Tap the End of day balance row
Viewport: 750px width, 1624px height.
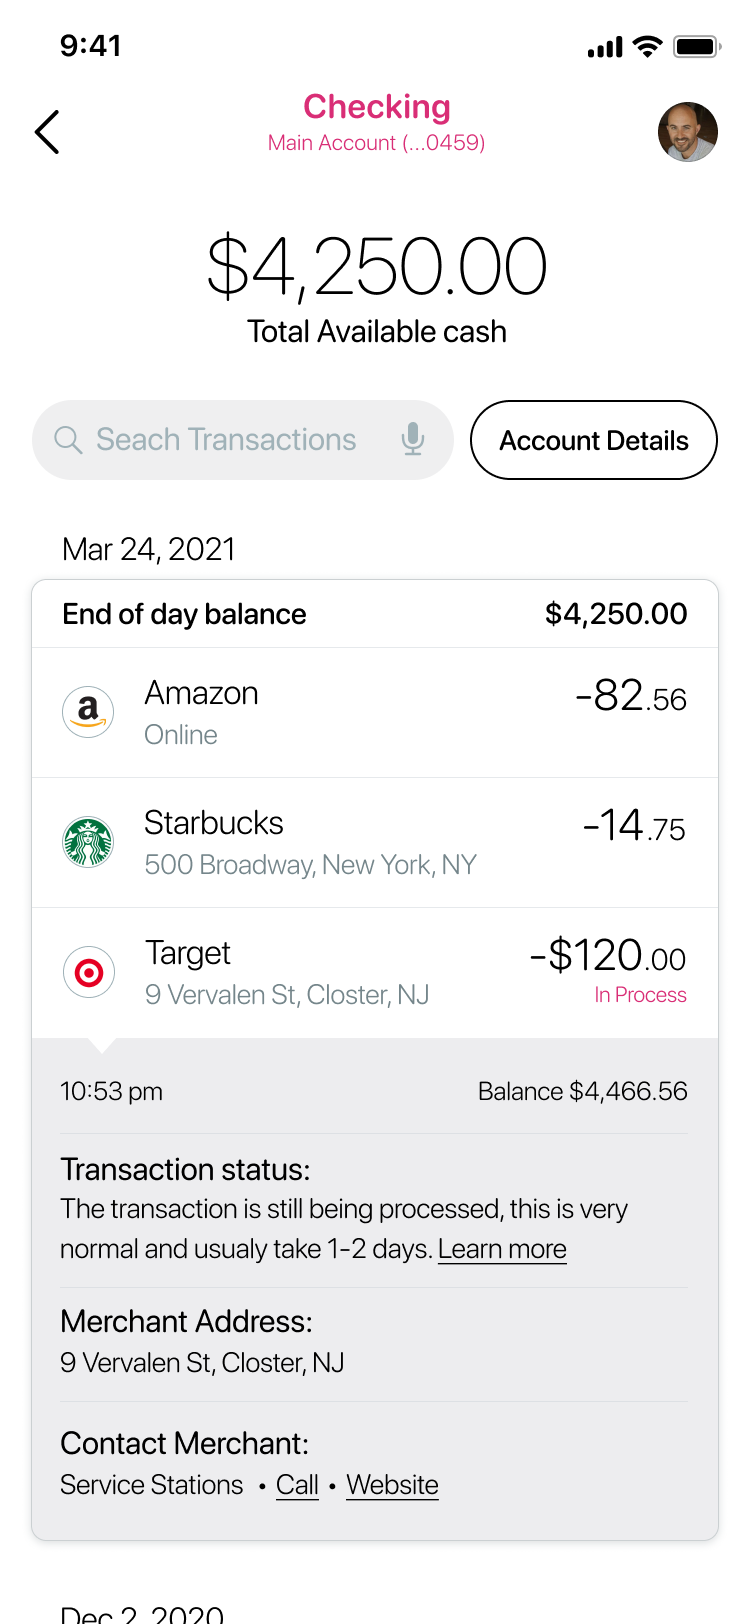click(x=375, y=614)
